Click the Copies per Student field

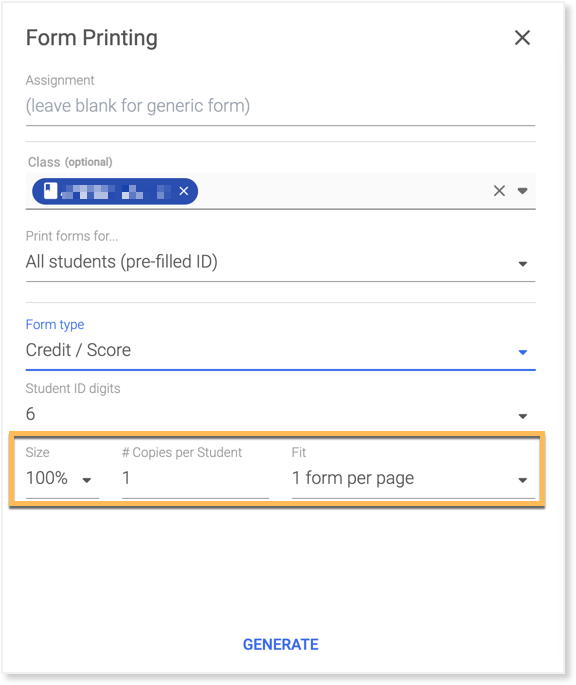pyautogui.click(x=195, y=478)
